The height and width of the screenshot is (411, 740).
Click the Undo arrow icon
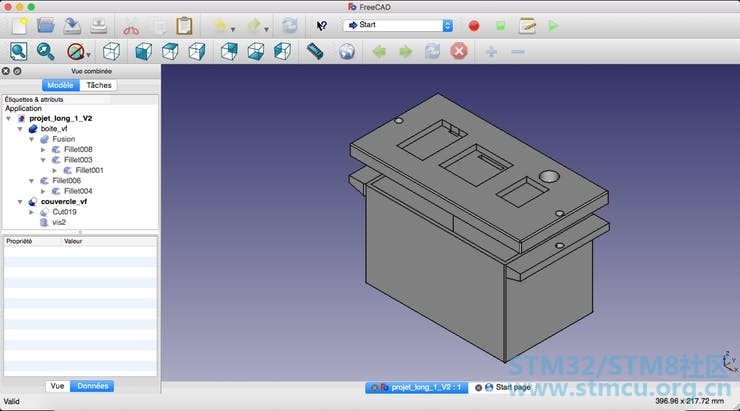click(x=220, y=25)
